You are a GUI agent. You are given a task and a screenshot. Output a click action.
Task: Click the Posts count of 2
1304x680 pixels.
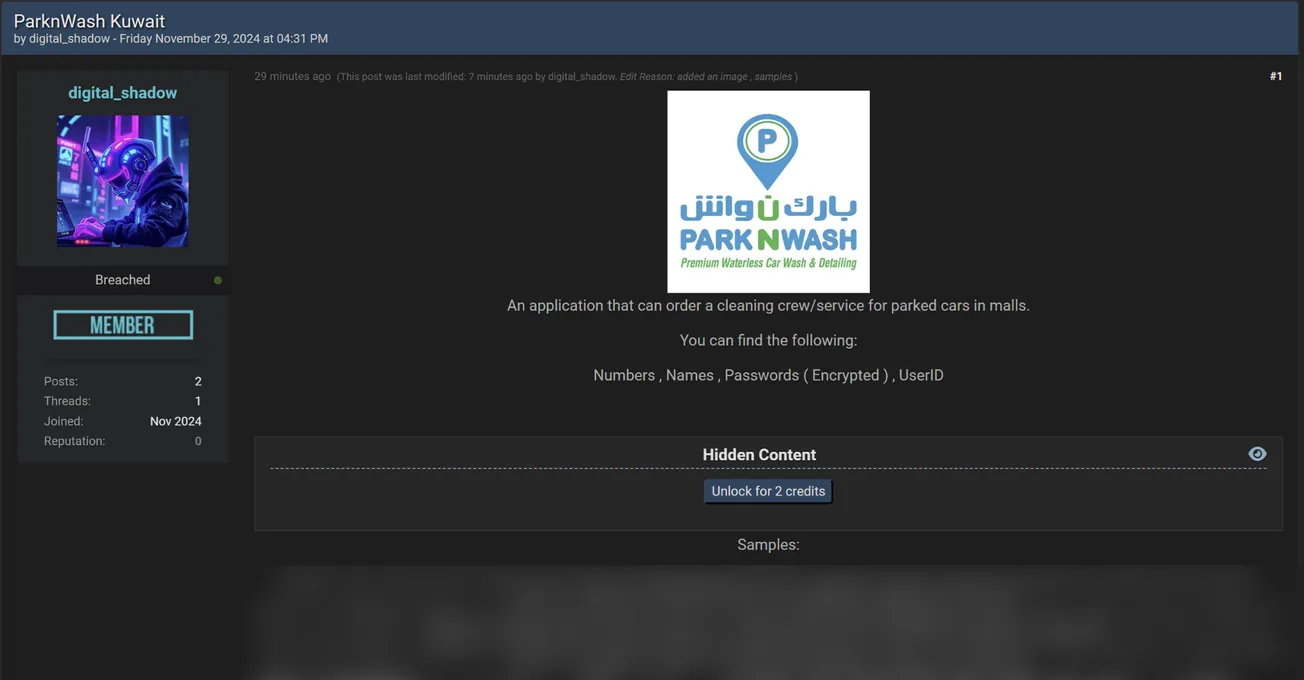pyautogui.click(x=197, y=381)
